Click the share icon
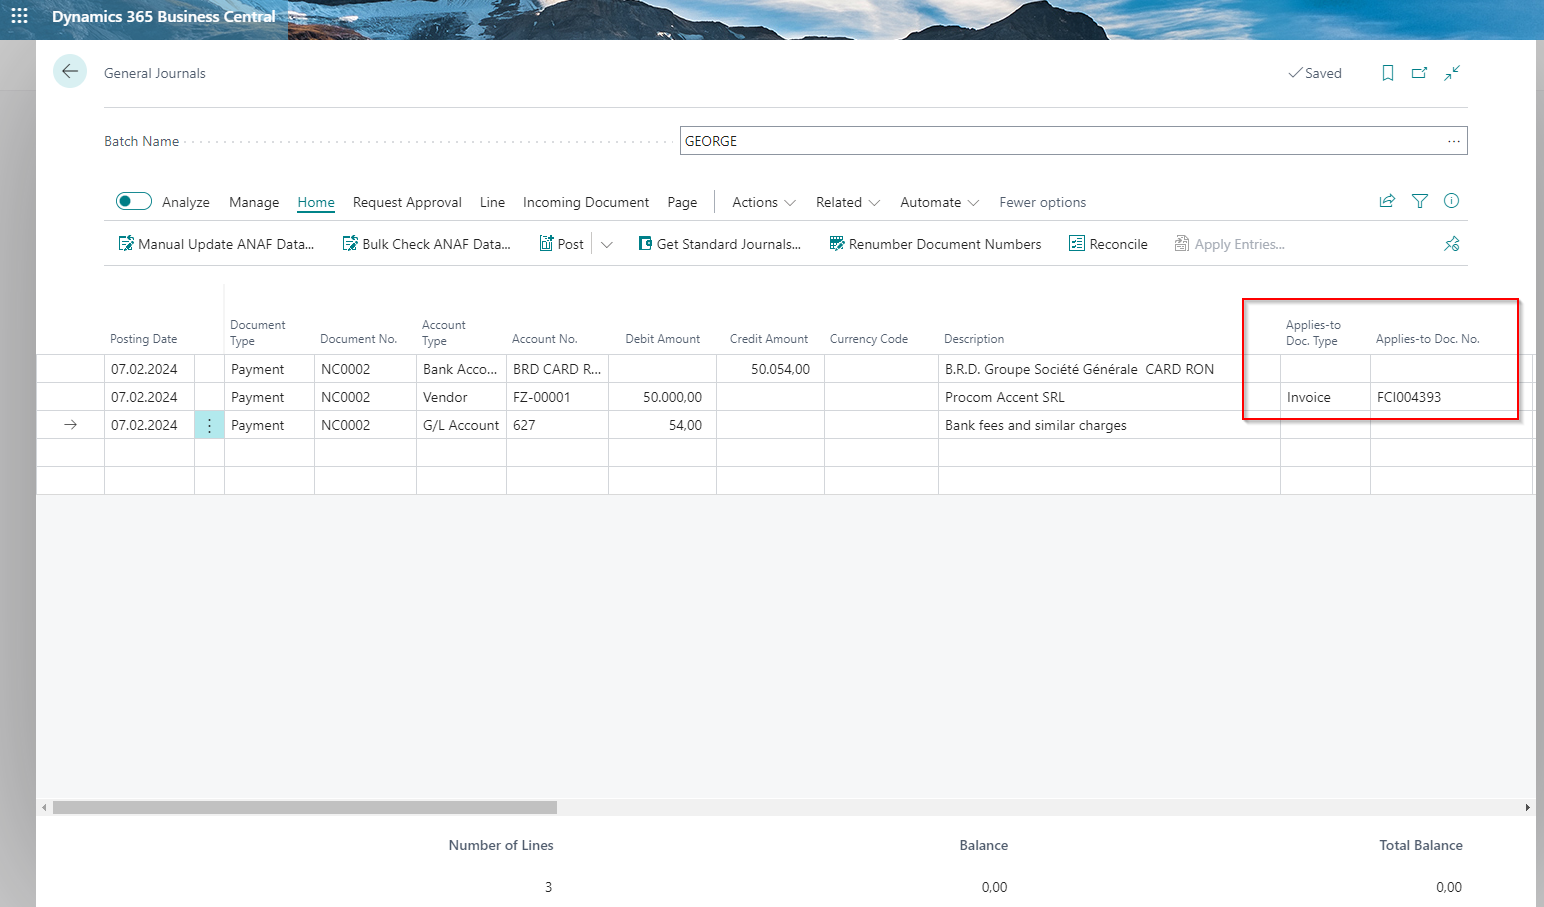The width and height of the screenshot is (1544, 907). point(1387,201)
